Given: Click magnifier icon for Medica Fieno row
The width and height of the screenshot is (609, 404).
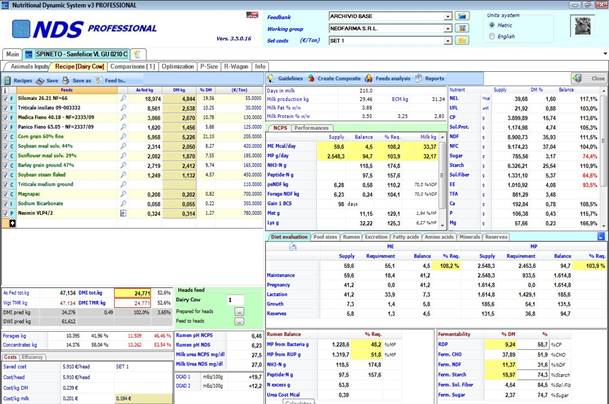Looking at the screenshot, I should click(x=123, y=117).
